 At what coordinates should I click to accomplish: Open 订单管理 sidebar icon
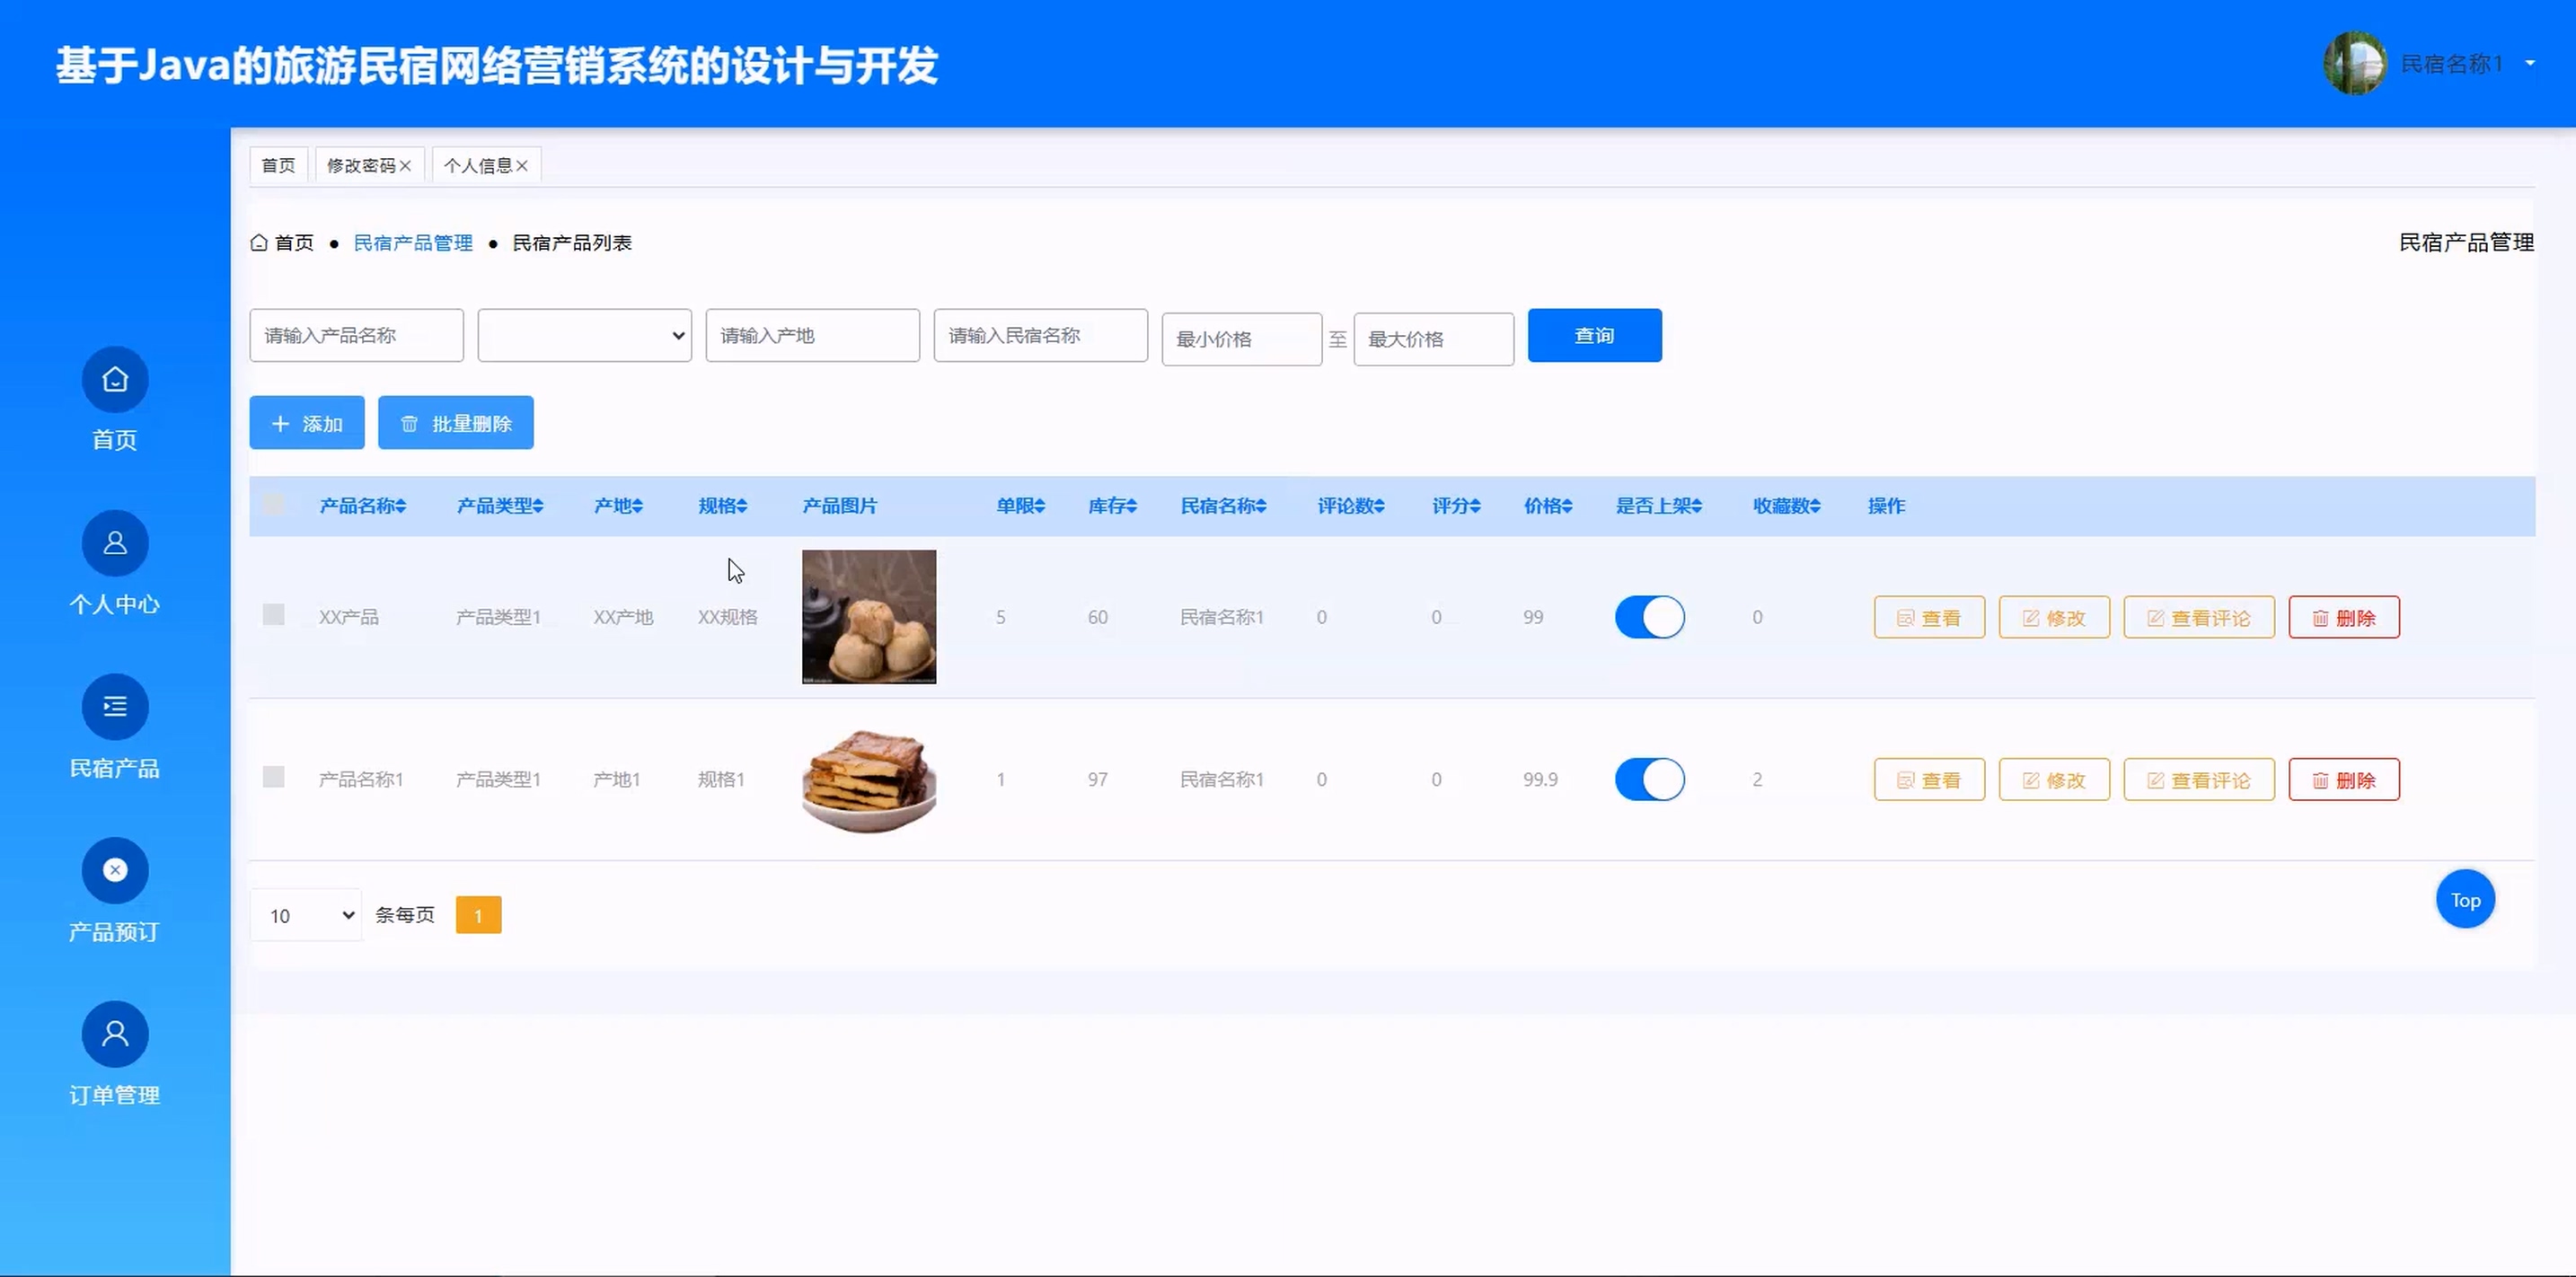(x=115, y=1034)
